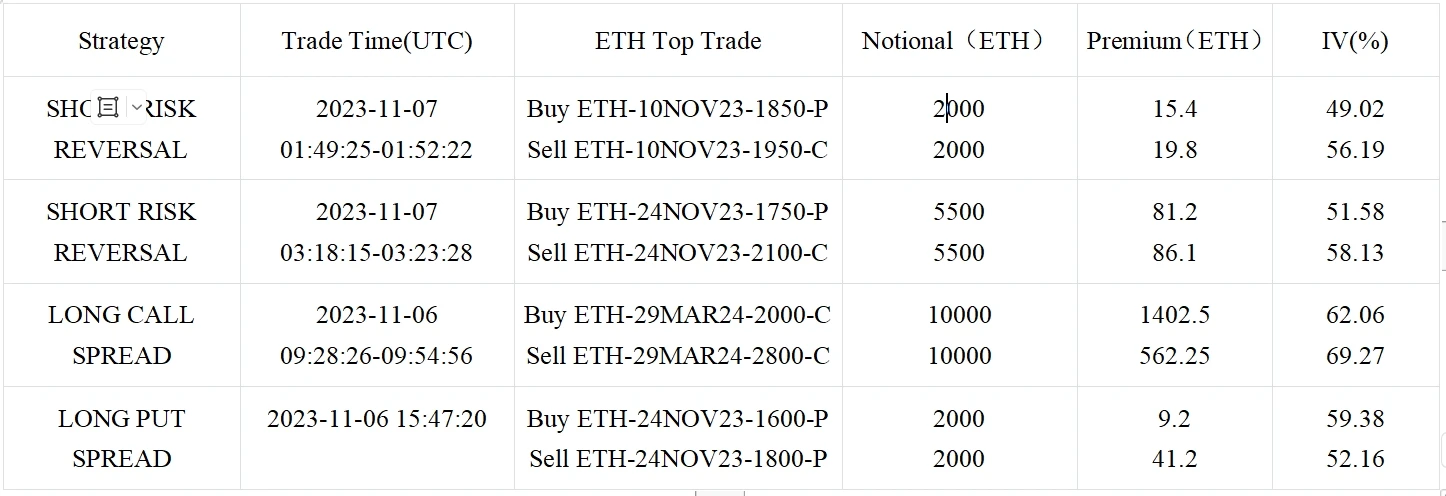
Task: Click the 03:18:15-03:23:28 time range
Action: 377,253
